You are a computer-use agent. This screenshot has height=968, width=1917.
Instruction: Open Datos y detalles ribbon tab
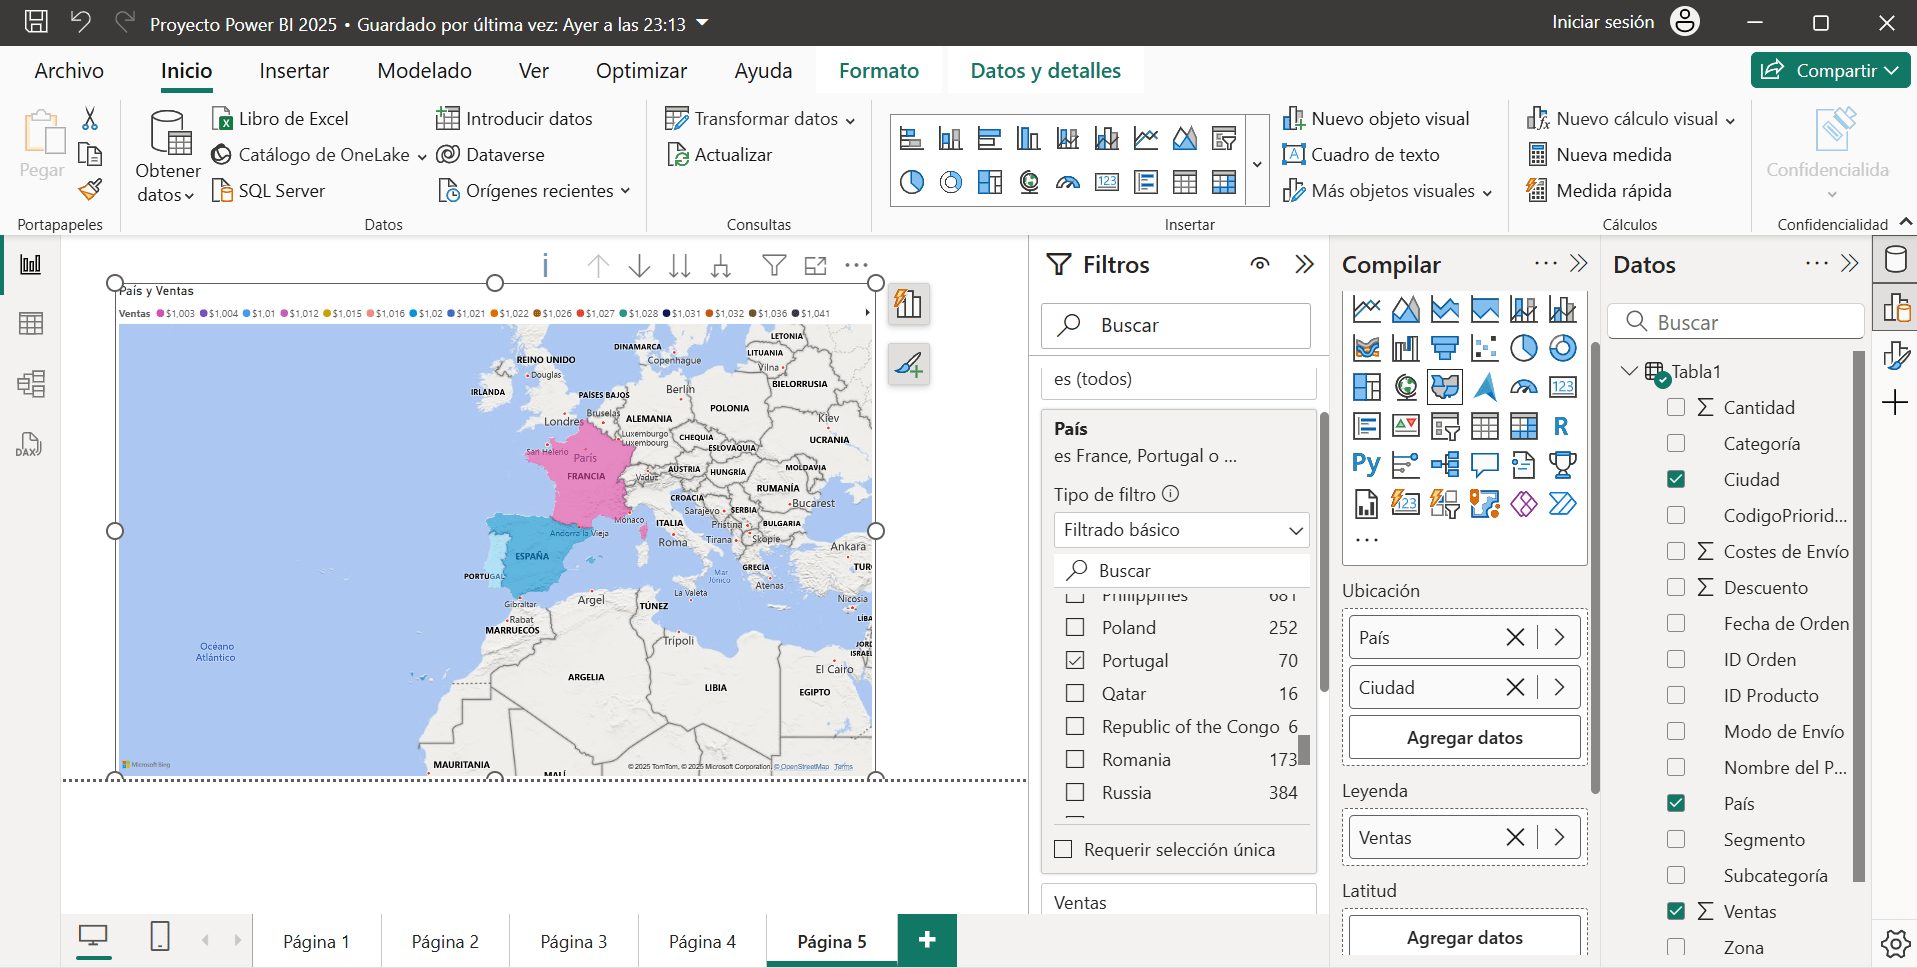click(x=1045, y=70)
